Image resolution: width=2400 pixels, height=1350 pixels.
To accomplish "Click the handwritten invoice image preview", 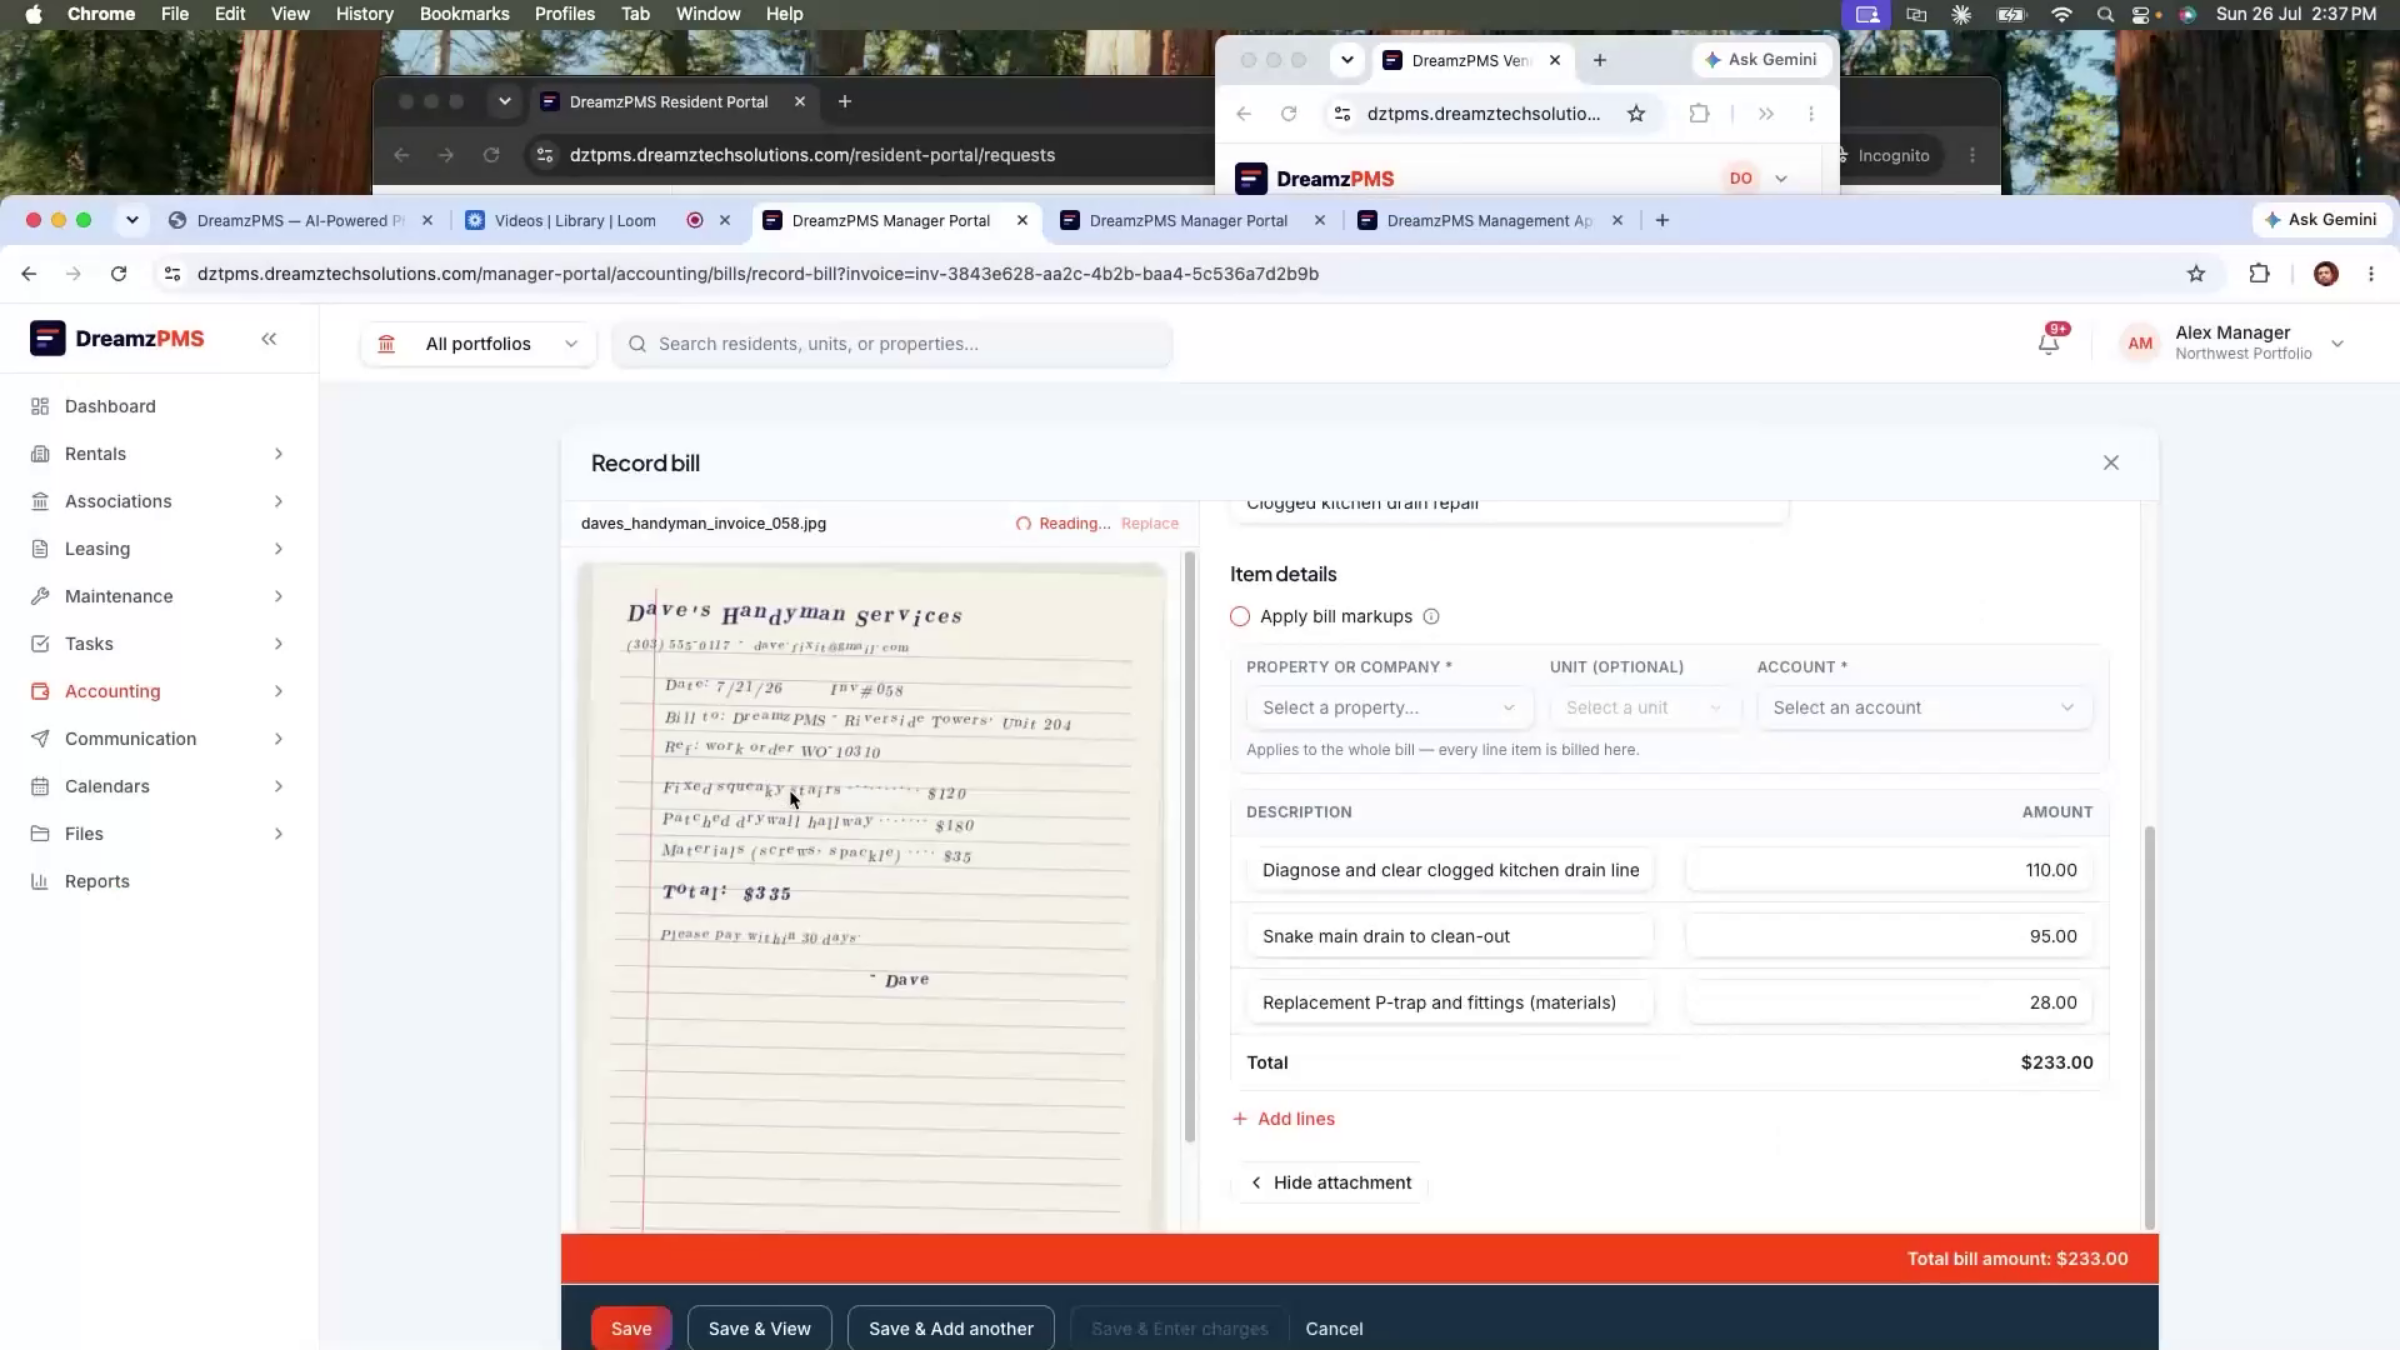I will pos(872,897).
